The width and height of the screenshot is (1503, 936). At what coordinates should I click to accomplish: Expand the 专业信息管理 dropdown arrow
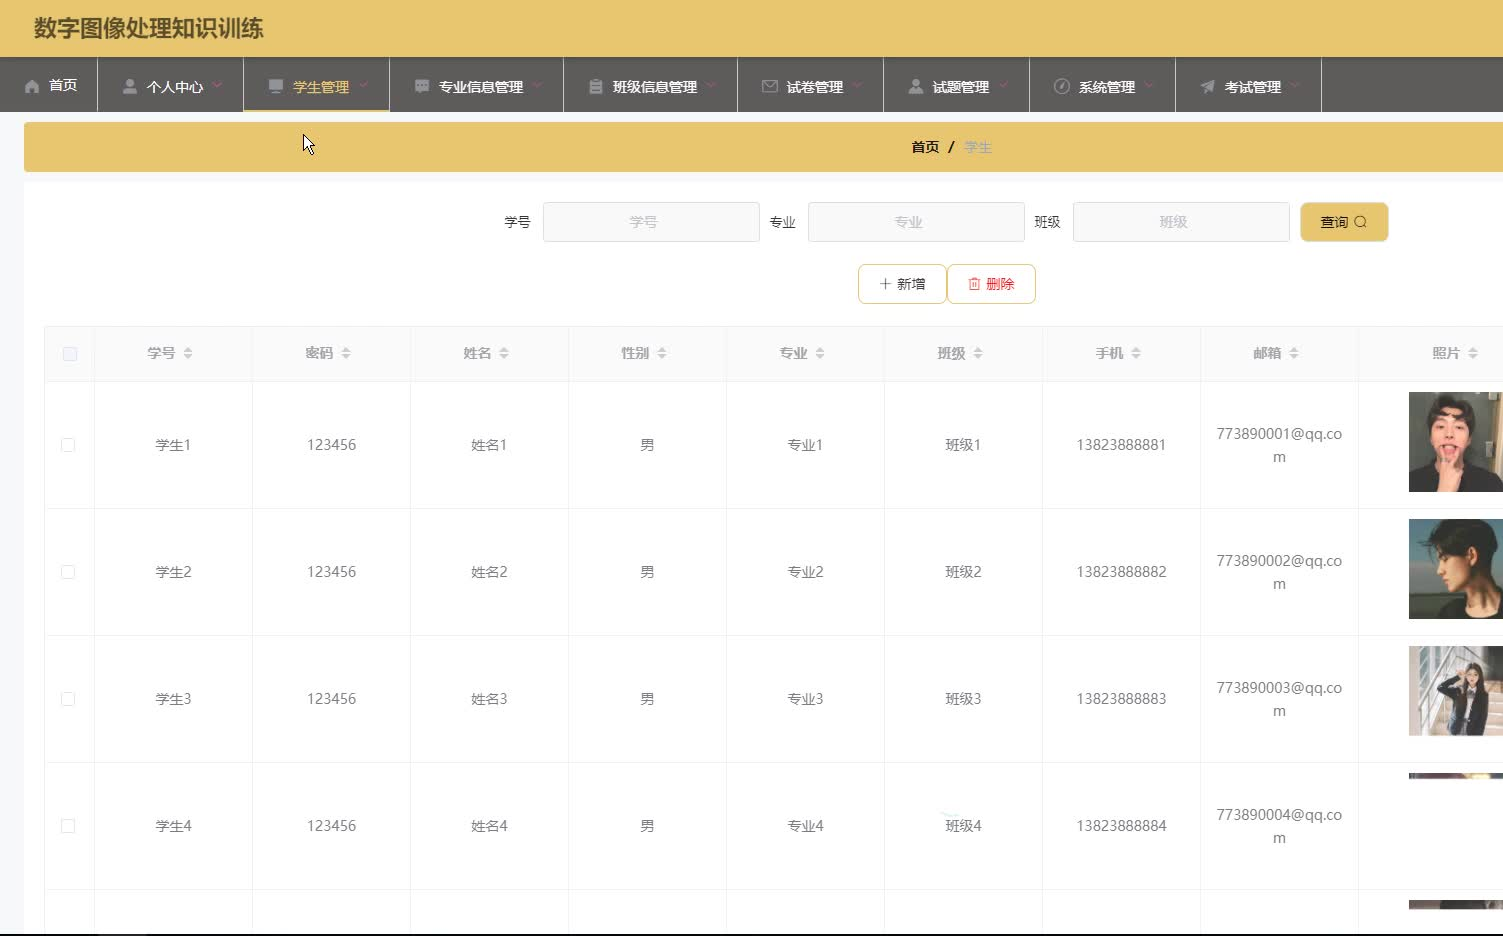tap(537, 86)
